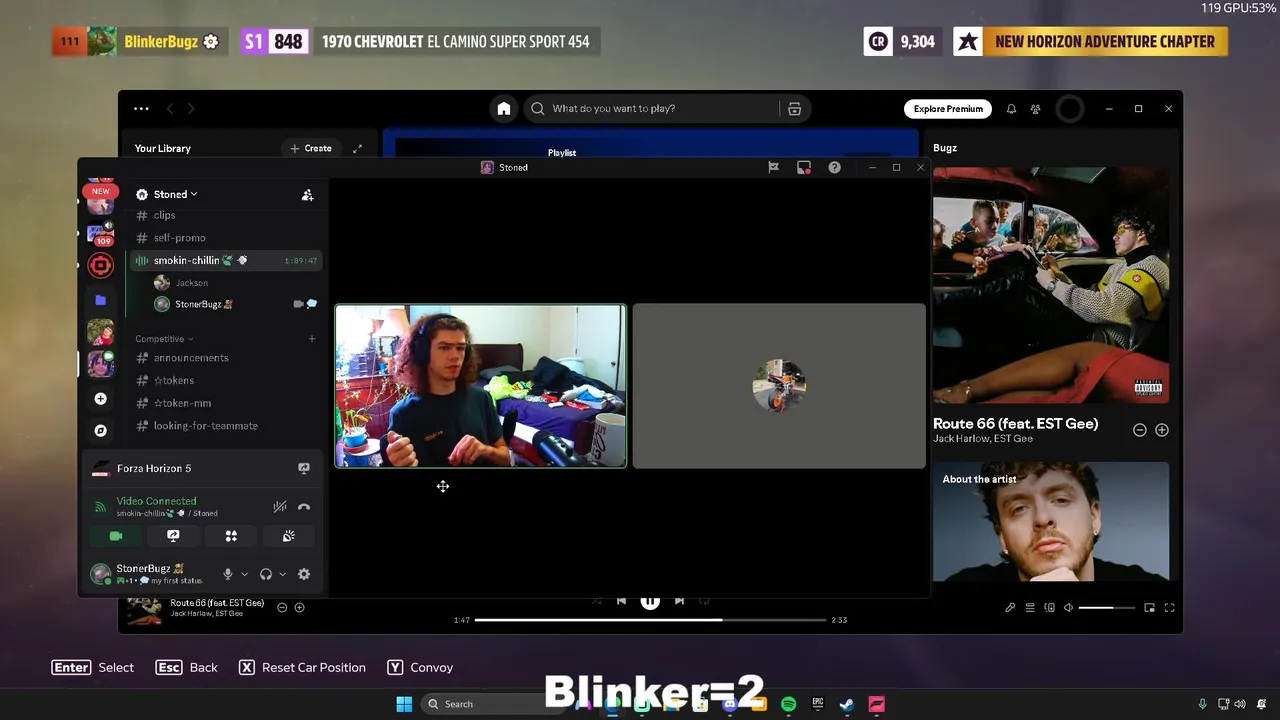Open Spotify Browse icon in search bar
Image resolution: width=1280 pixels, height=720 pixels.
(x=794, y=109)
